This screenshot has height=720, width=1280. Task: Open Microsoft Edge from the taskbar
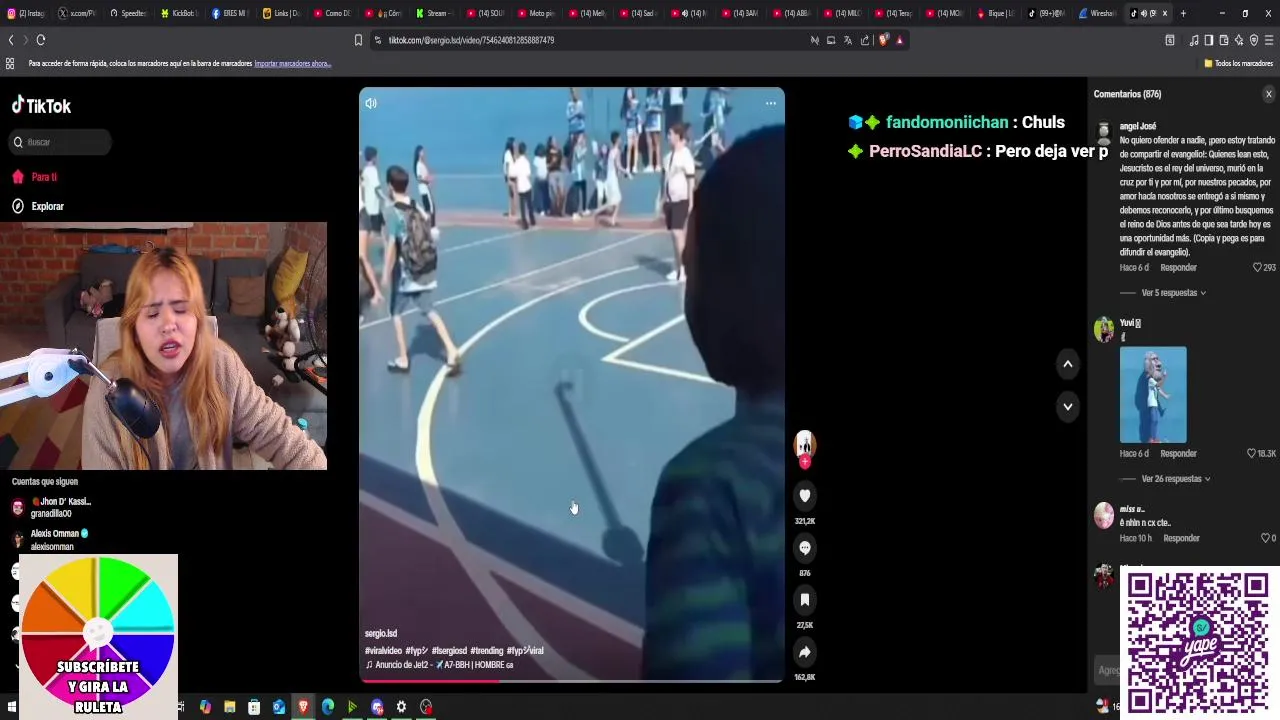coord(328,707)
